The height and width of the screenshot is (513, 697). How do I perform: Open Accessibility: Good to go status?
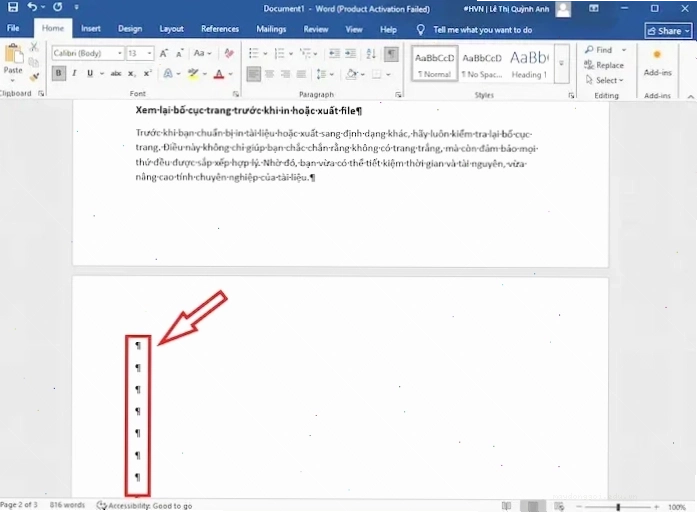[x=144, y=505]
